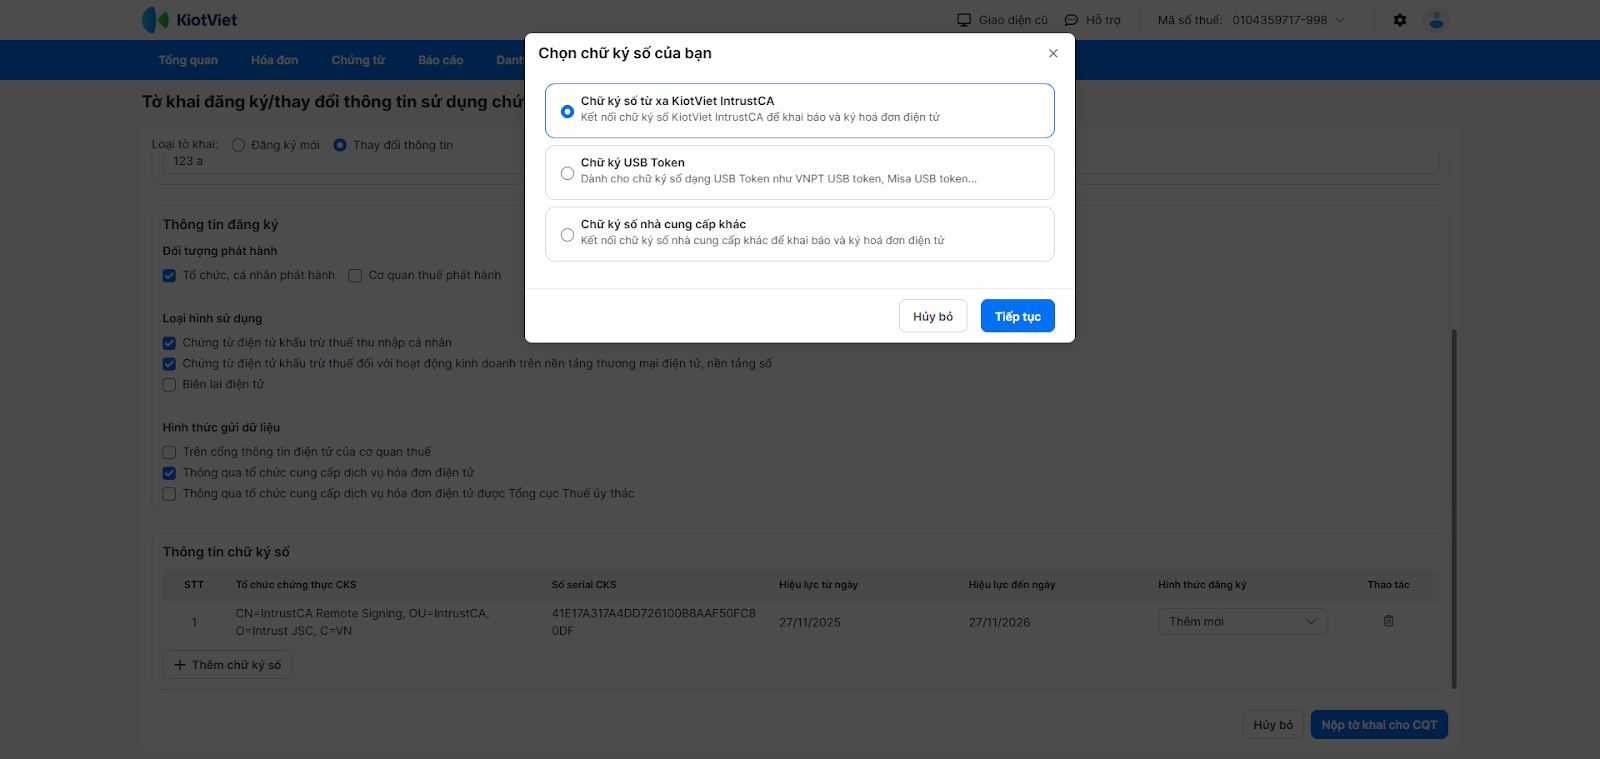Go to the Tổng quan tab
Screen dimensions: 1600x759
tap(188, 60)
